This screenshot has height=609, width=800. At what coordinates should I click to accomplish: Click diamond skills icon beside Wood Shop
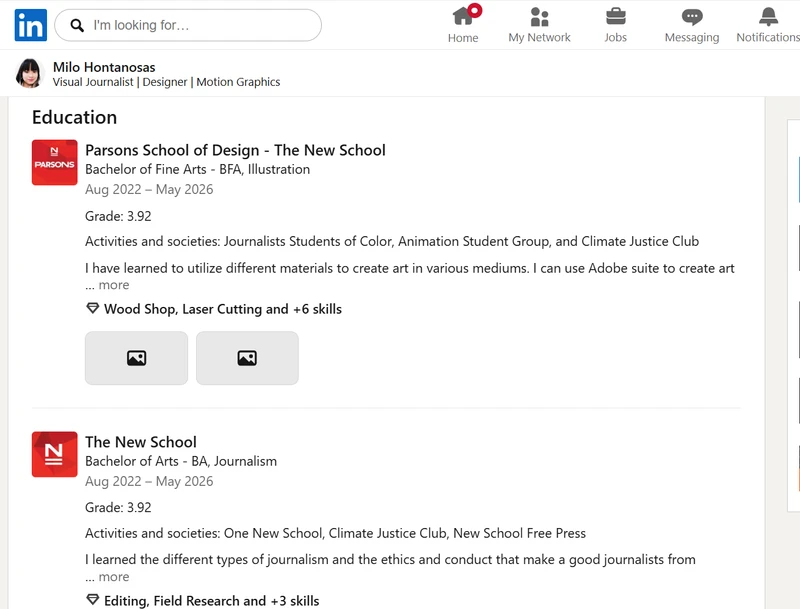pyautogui.click(x=92, y=308)
